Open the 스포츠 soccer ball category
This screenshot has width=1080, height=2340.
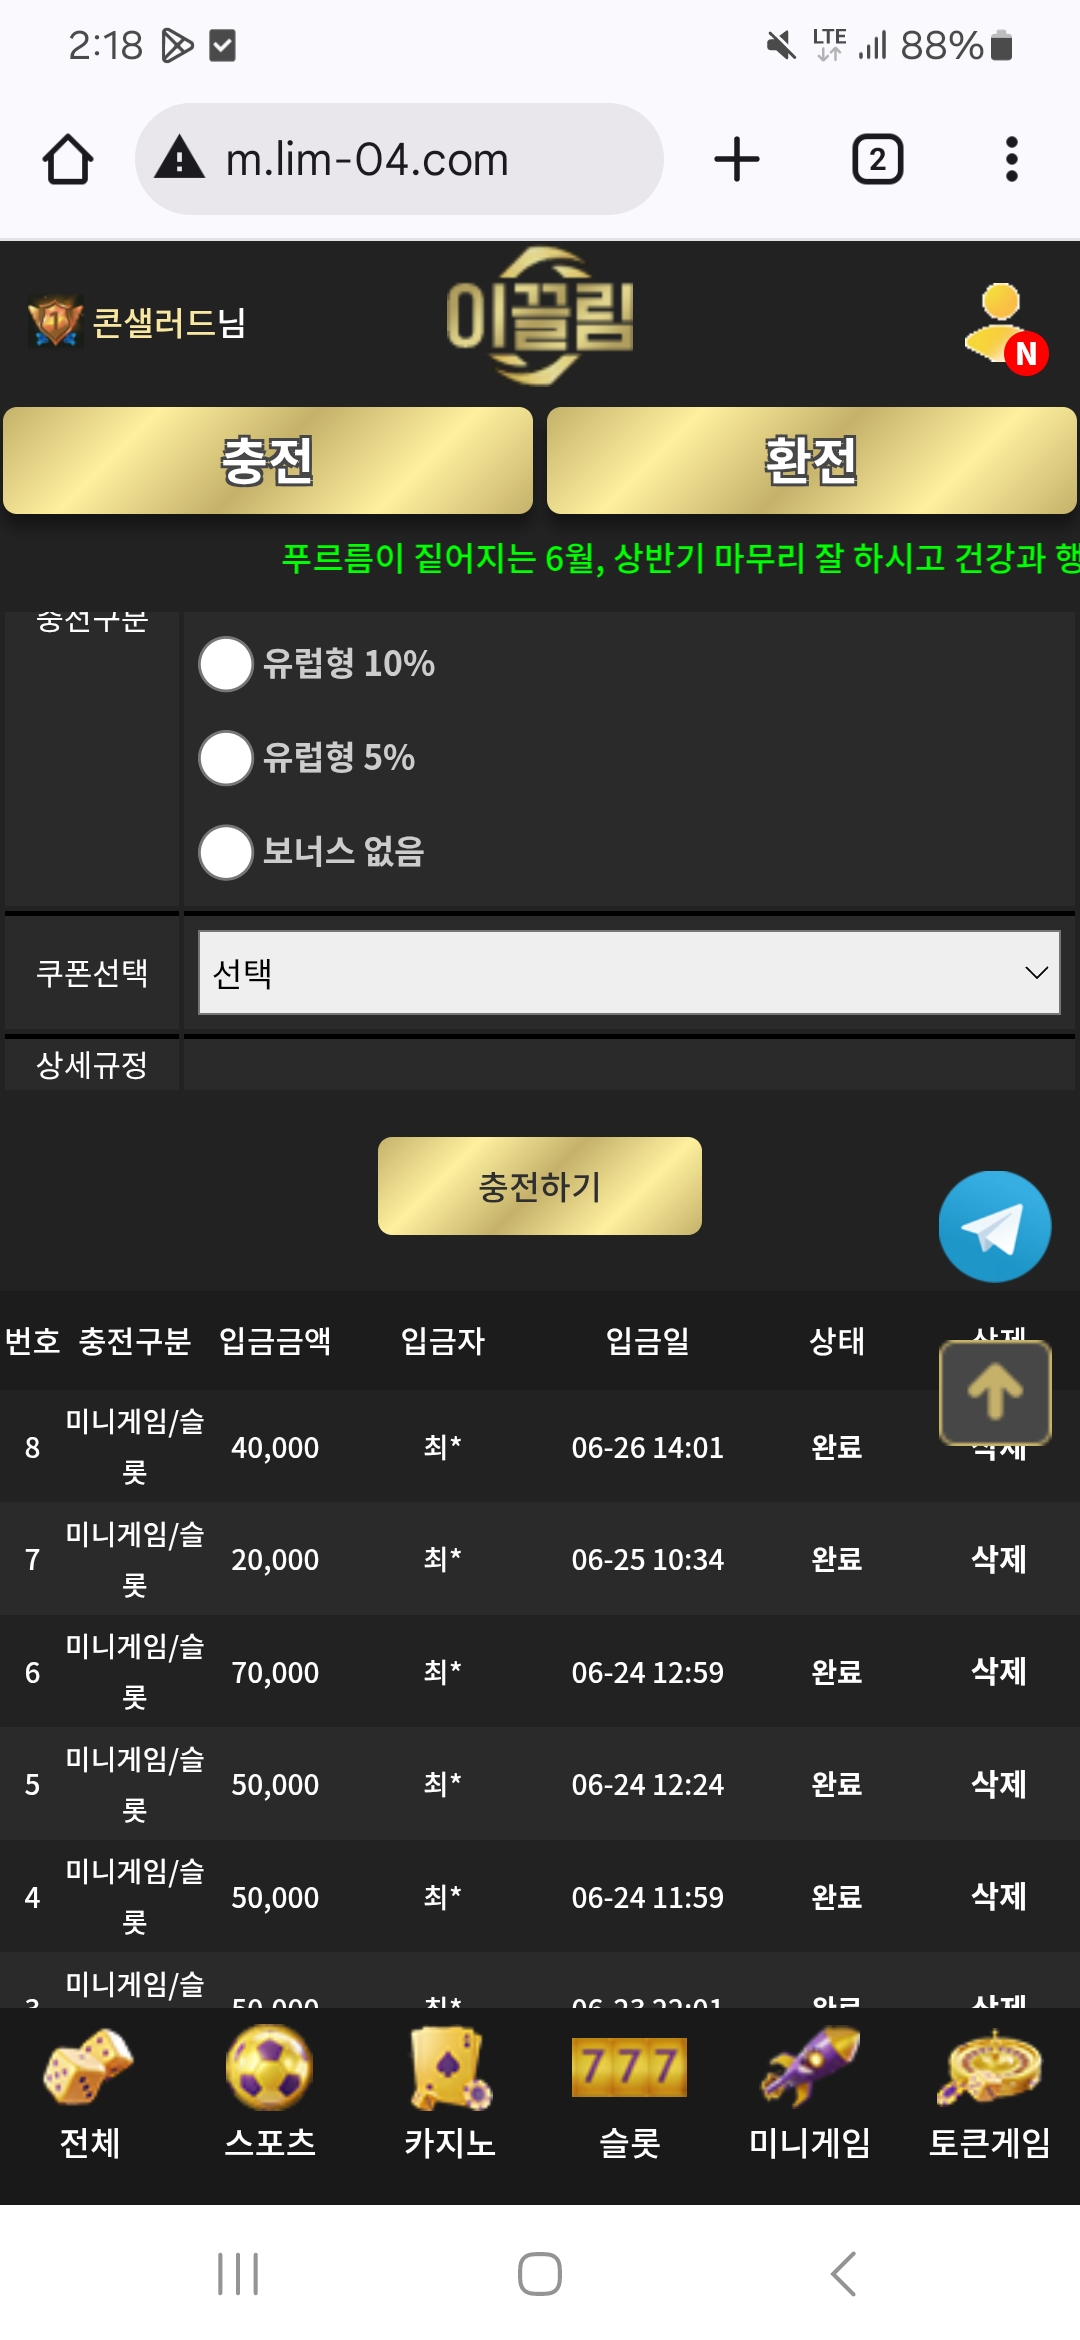click(x=270, y=2093)
